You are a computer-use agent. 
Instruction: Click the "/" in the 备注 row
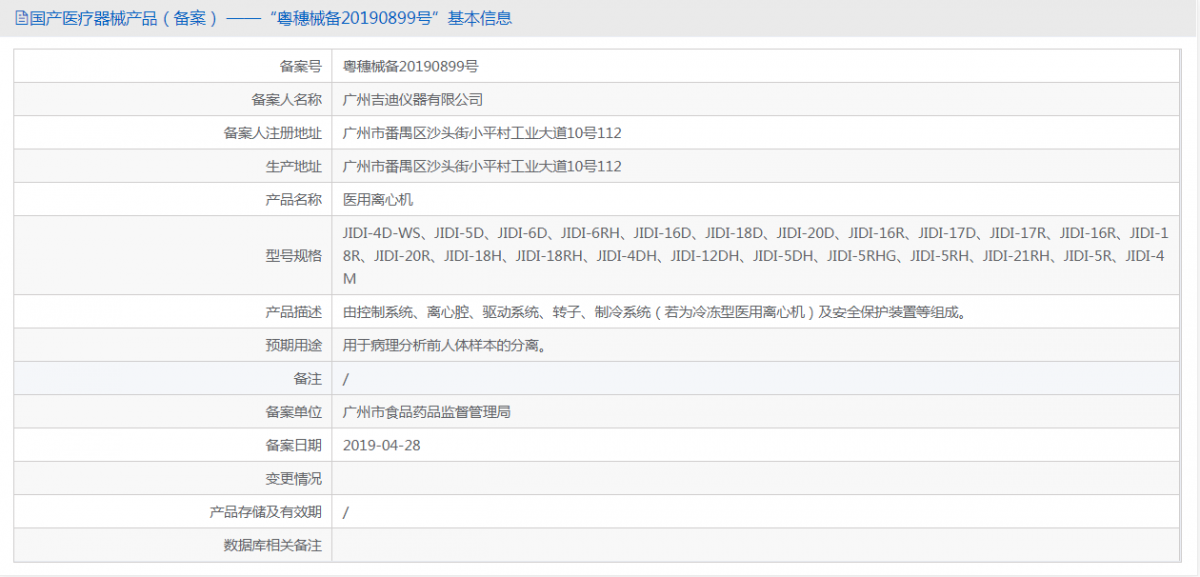click(343, 378)
